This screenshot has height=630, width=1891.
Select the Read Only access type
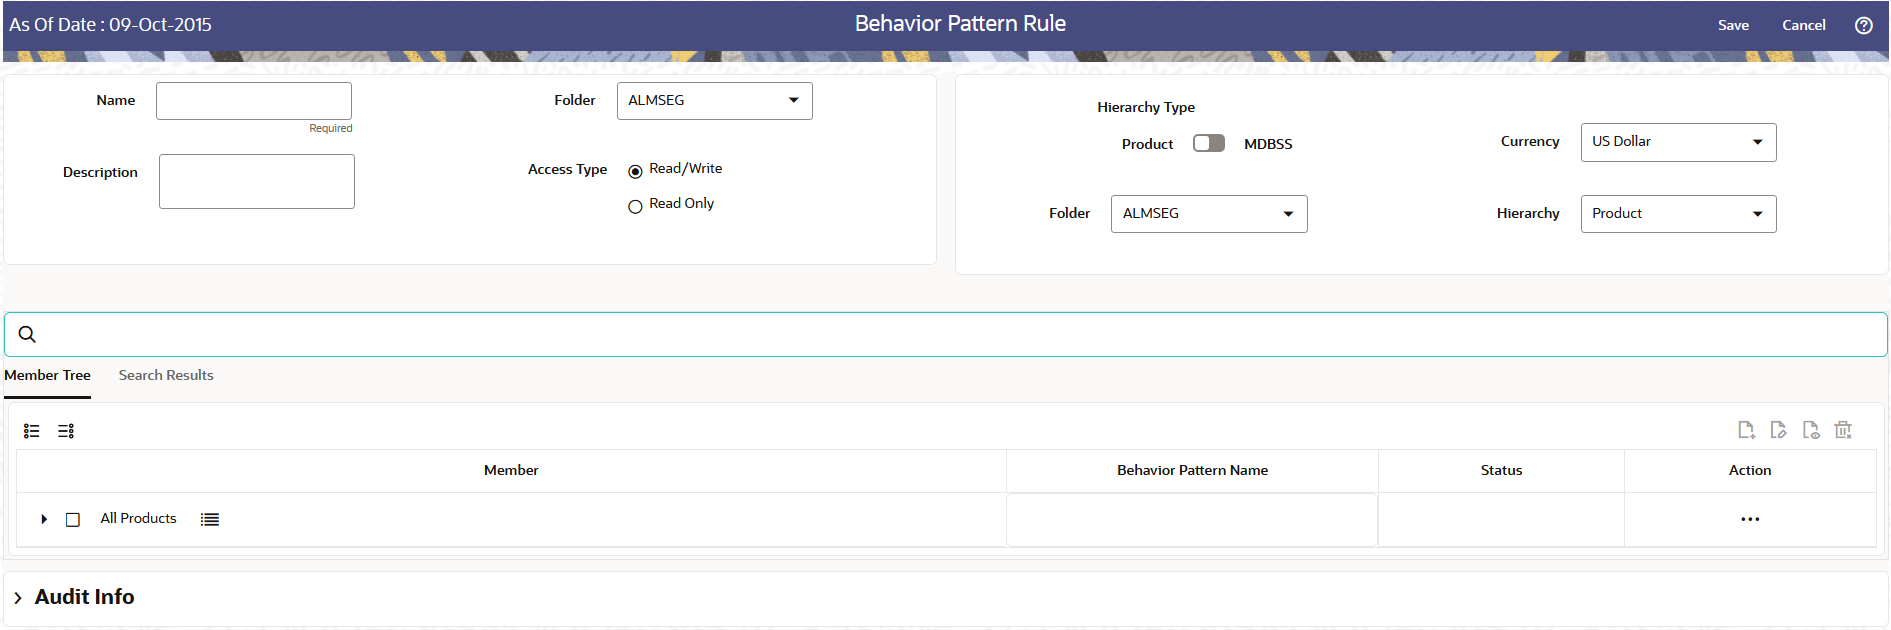click(x=635, y=206)
